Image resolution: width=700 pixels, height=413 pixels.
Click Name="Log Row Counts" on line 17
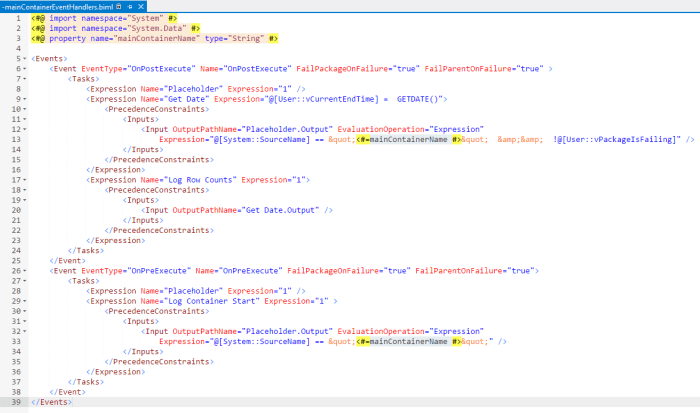click(x=189, y=180)
